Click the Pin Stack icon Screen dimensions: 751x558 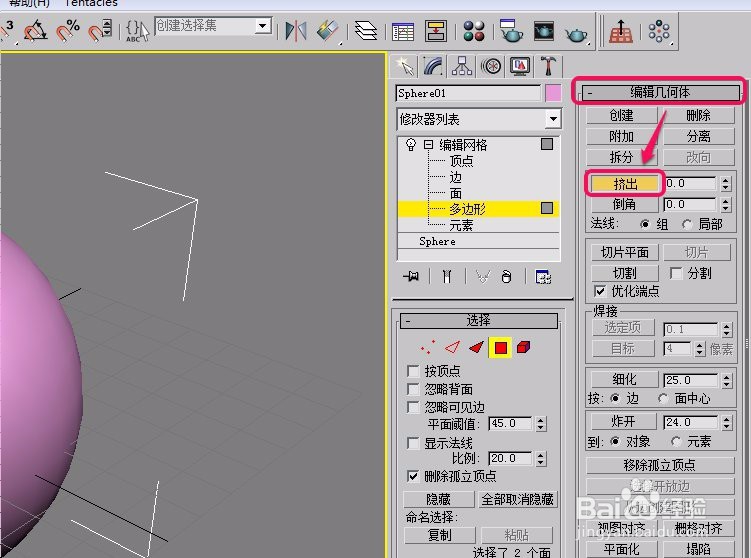[x=411, y=276]
